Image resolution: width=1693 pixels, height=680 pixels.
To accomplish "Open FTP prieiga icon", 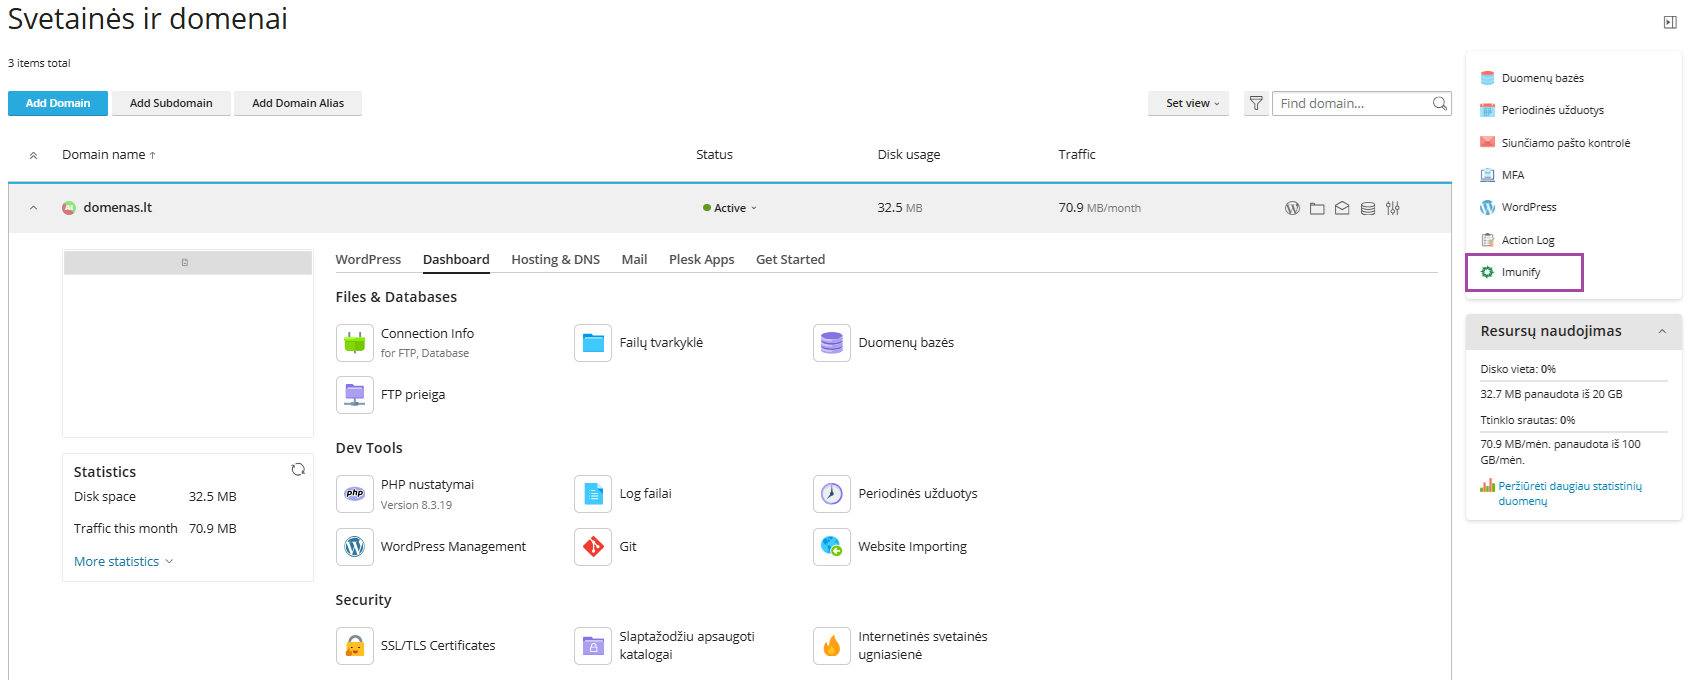I will tap(355, 395).
